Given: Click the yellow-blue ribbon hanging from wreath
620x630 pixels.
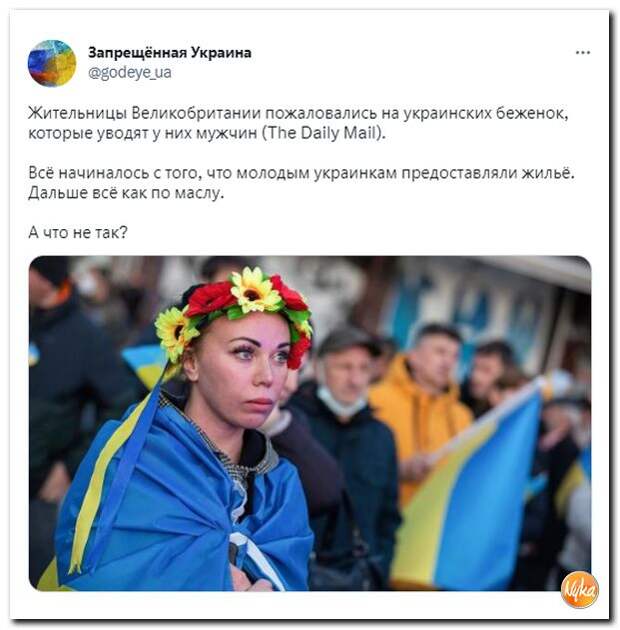Looking at the screenshot, I should pos(121,462).
